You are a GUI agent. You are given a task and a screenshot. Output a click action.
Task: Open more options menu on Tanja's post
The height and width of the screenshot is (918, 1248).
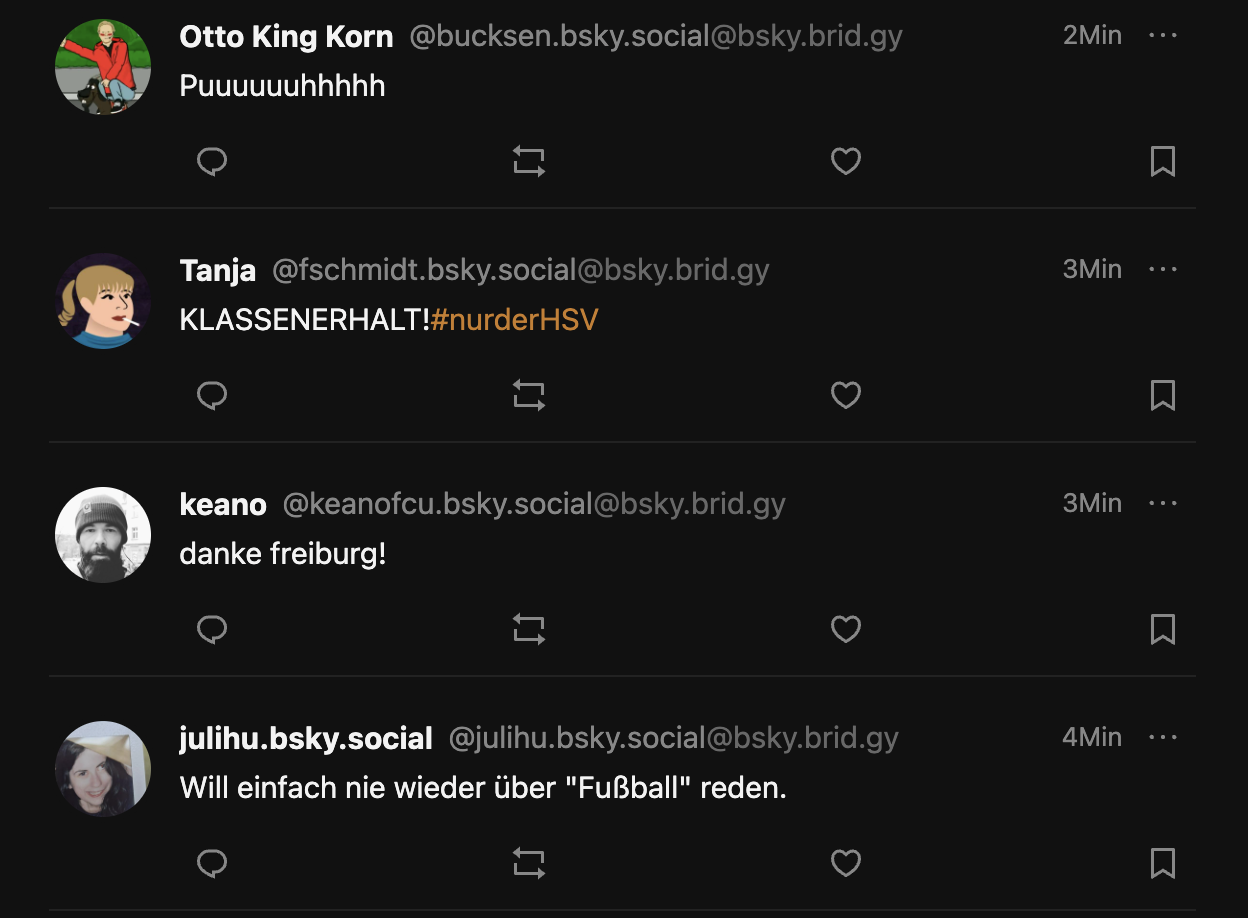[1163, 269]
